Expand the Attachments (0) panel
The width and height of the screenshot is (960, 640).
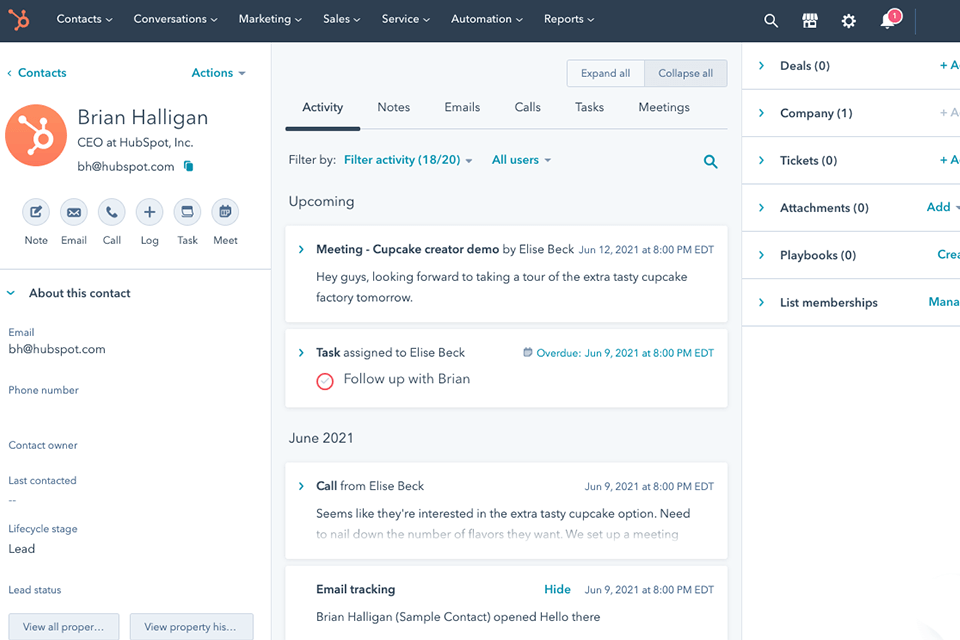(762, 208)
